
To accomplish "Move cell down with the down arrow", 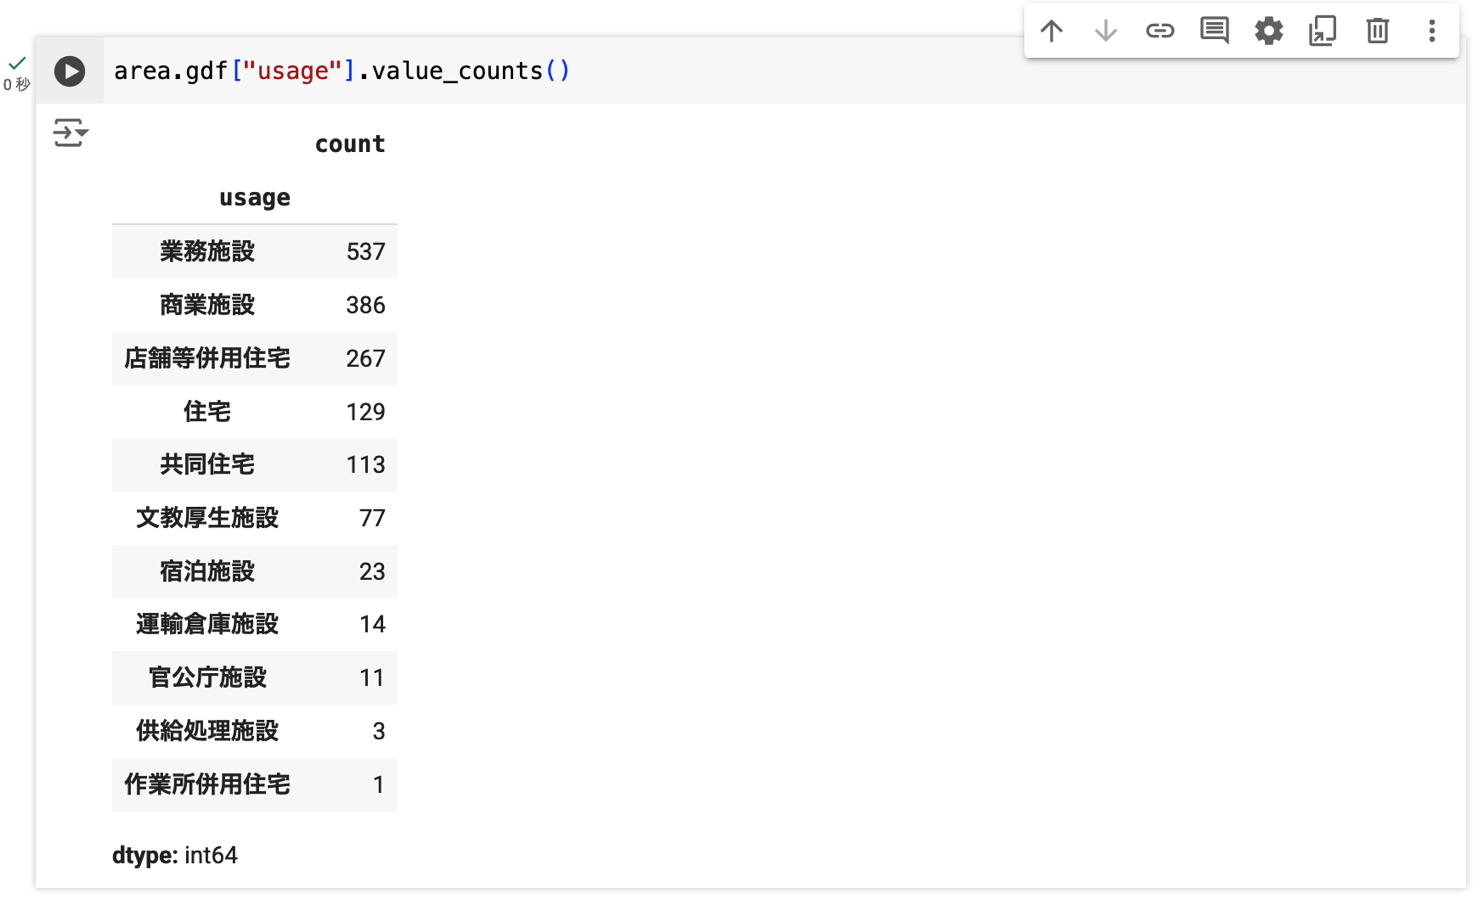I will click(1105, 31).
